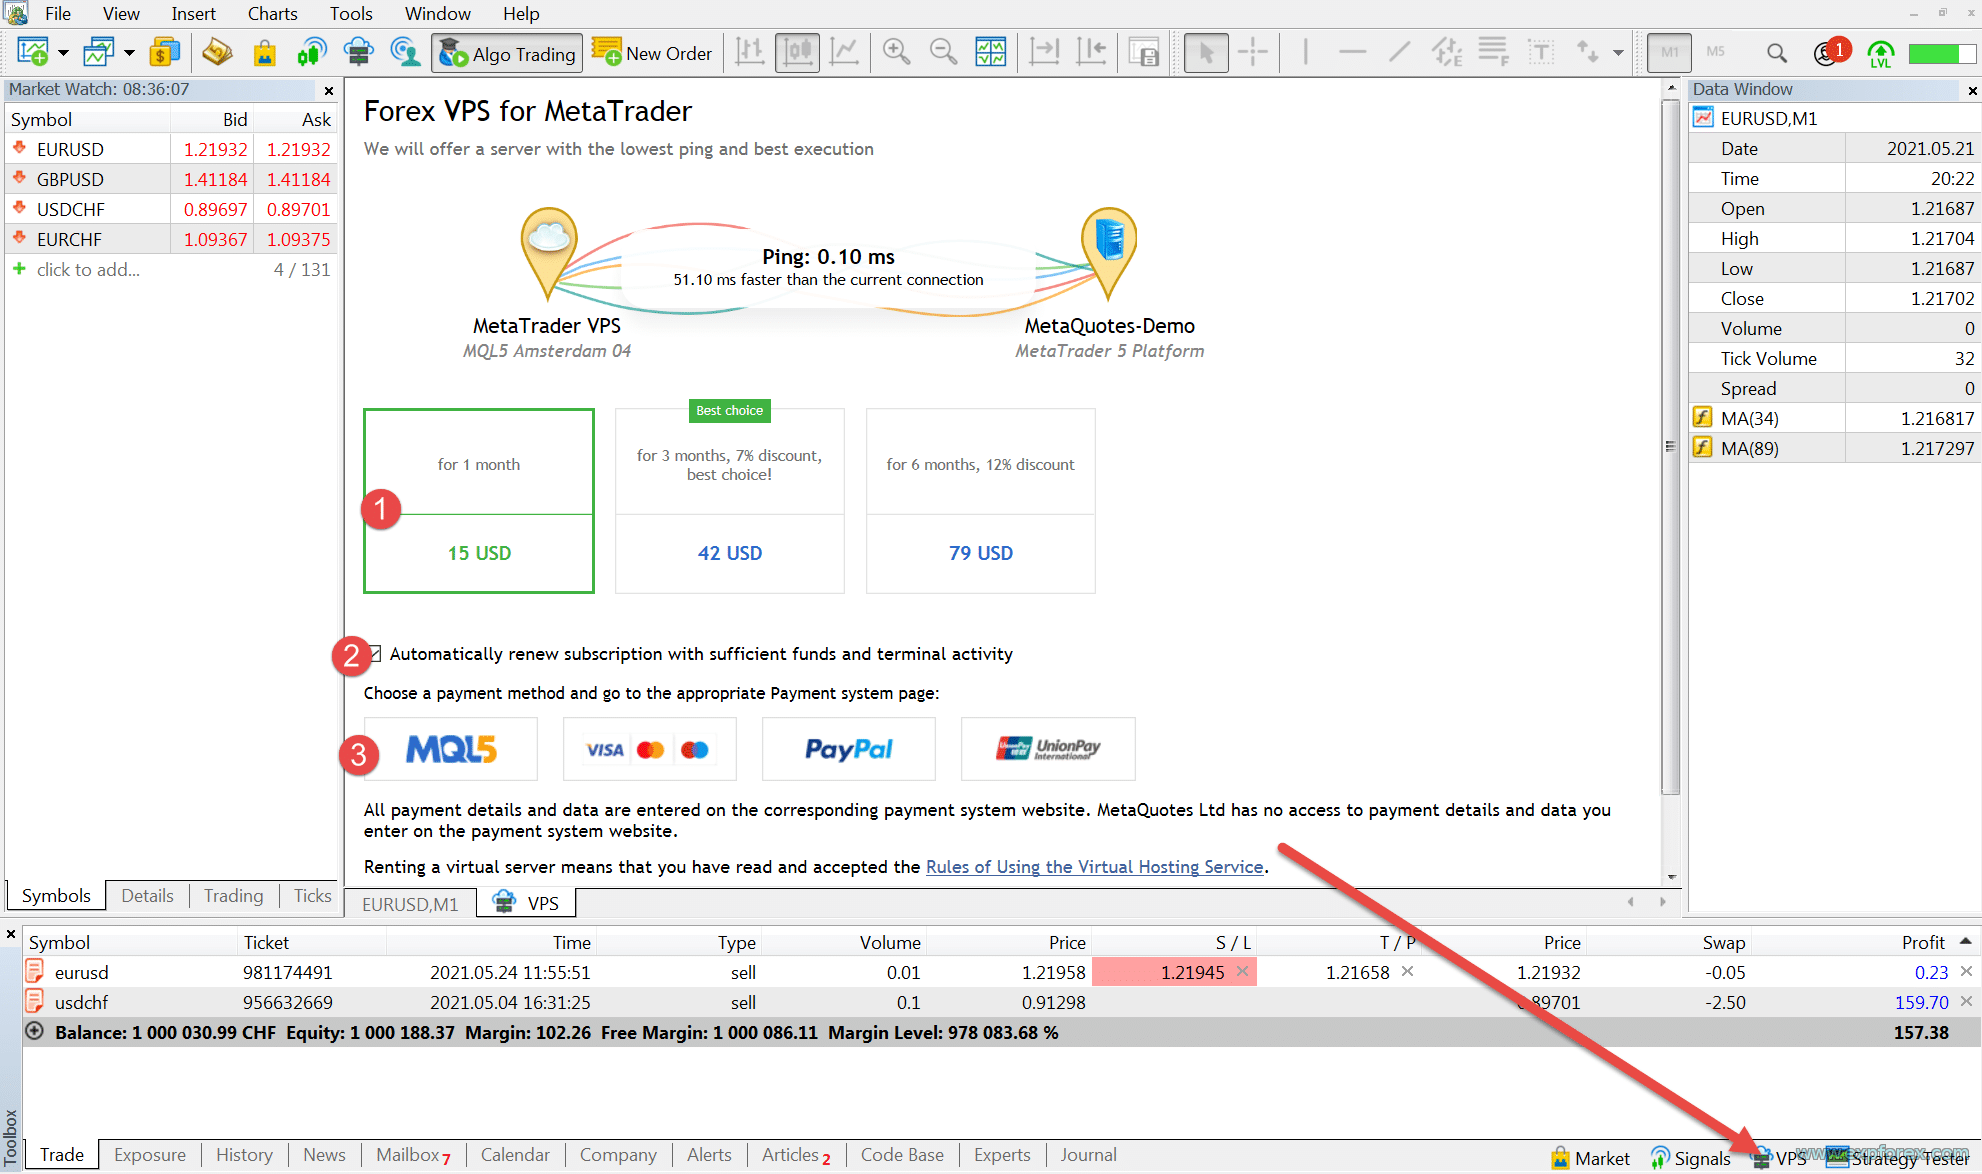This screenshot has width=1982, height=1174.
Task: Close the usdchf position via X
Action: coord(1966,1002)
